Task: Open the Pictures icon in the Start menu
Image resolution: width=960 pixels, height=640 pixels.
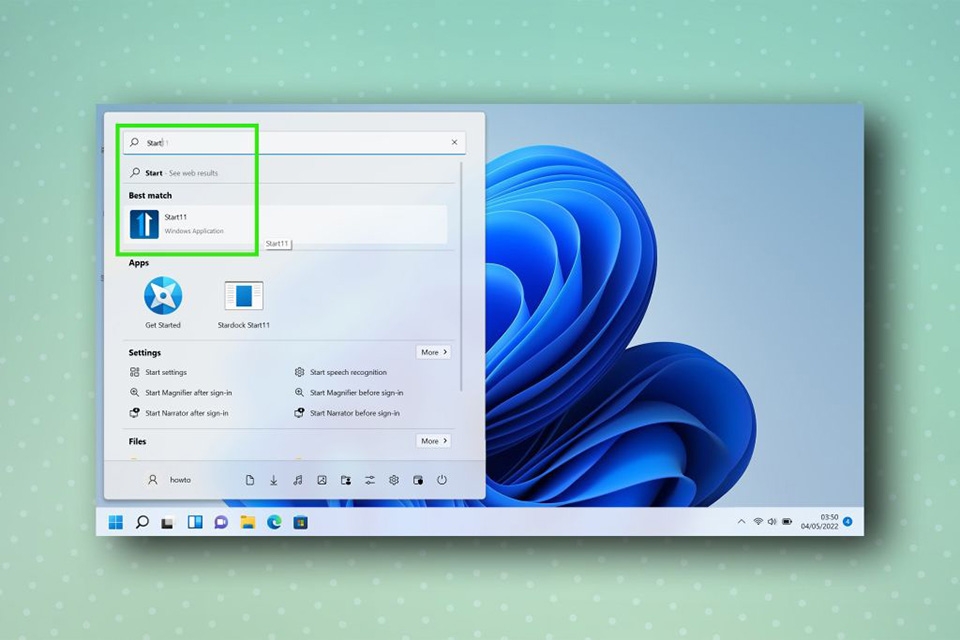Action: click(321, 480)
